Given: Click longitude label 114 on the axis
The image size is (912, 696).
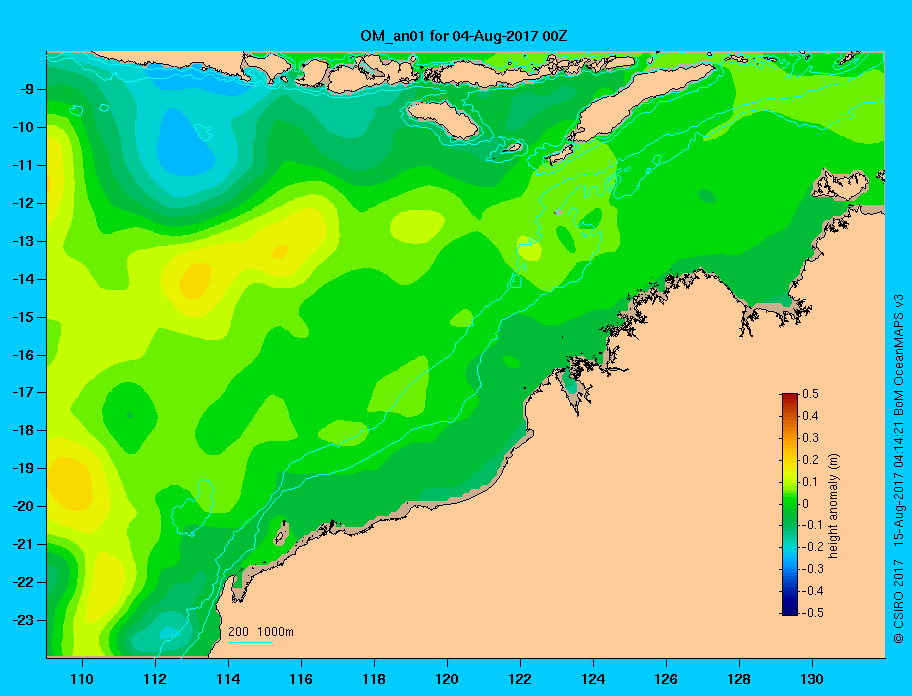Looking at the screenshot, I should coord(229,679).
